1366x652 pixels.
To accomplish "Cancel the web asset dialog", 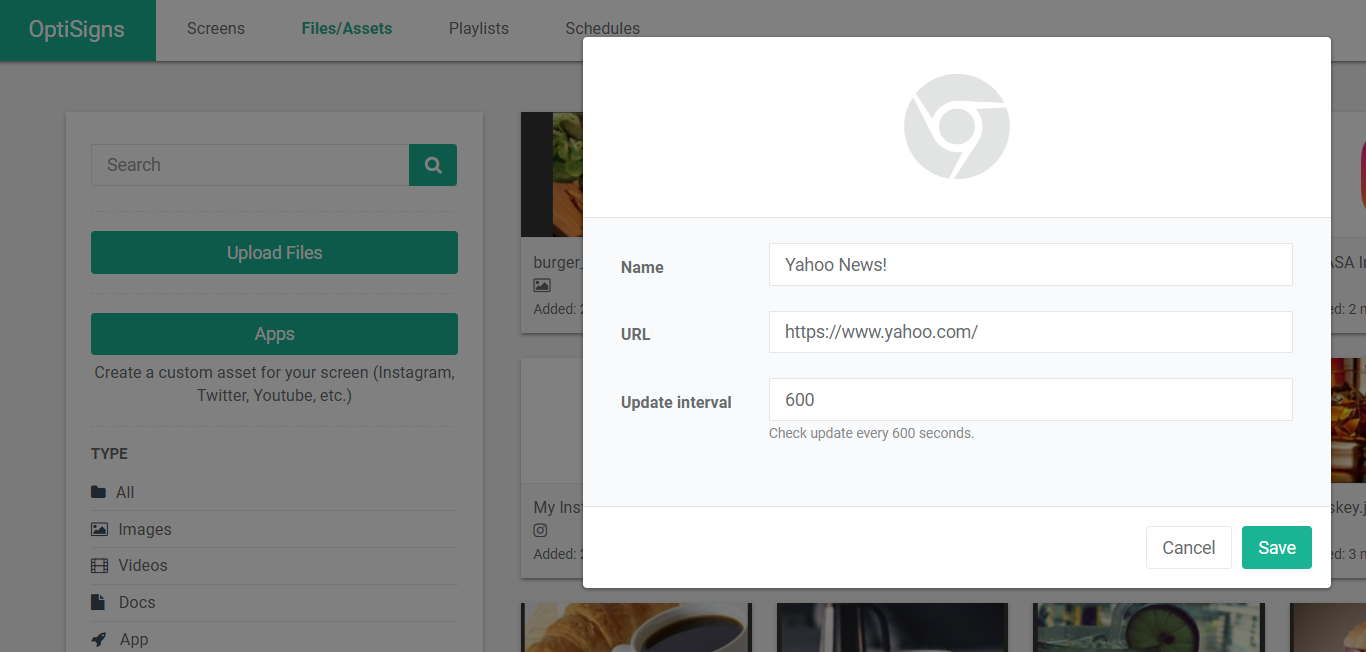I will [x=1189, y=548].
